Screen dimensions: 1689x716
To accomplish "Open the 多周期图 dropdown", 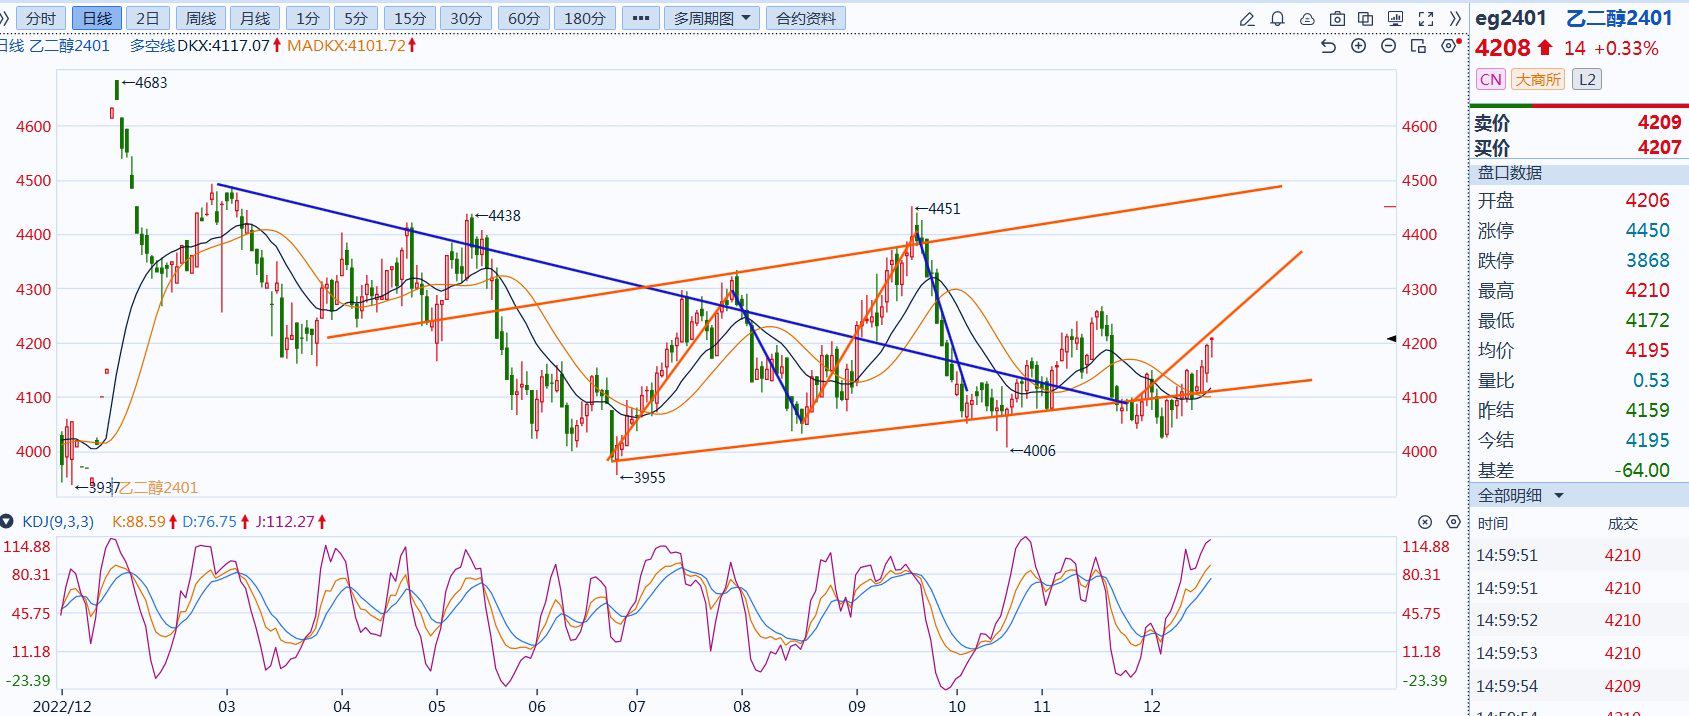I will pyautogui.click(x=711, y=19).
